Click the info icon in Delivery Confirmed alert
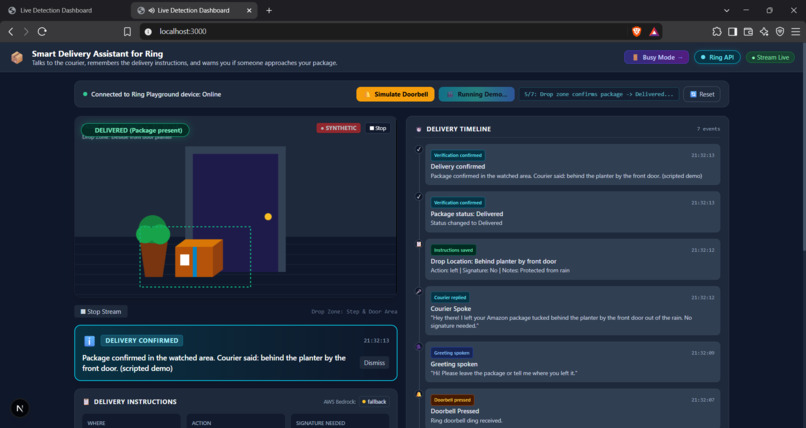Viewport: 806px width, 428px height. [89, 341]
